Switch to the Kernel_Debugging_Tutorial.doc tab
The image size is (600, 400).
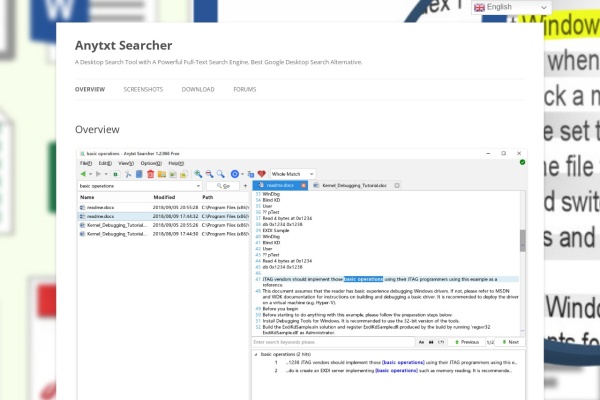(x=354, y=185)
